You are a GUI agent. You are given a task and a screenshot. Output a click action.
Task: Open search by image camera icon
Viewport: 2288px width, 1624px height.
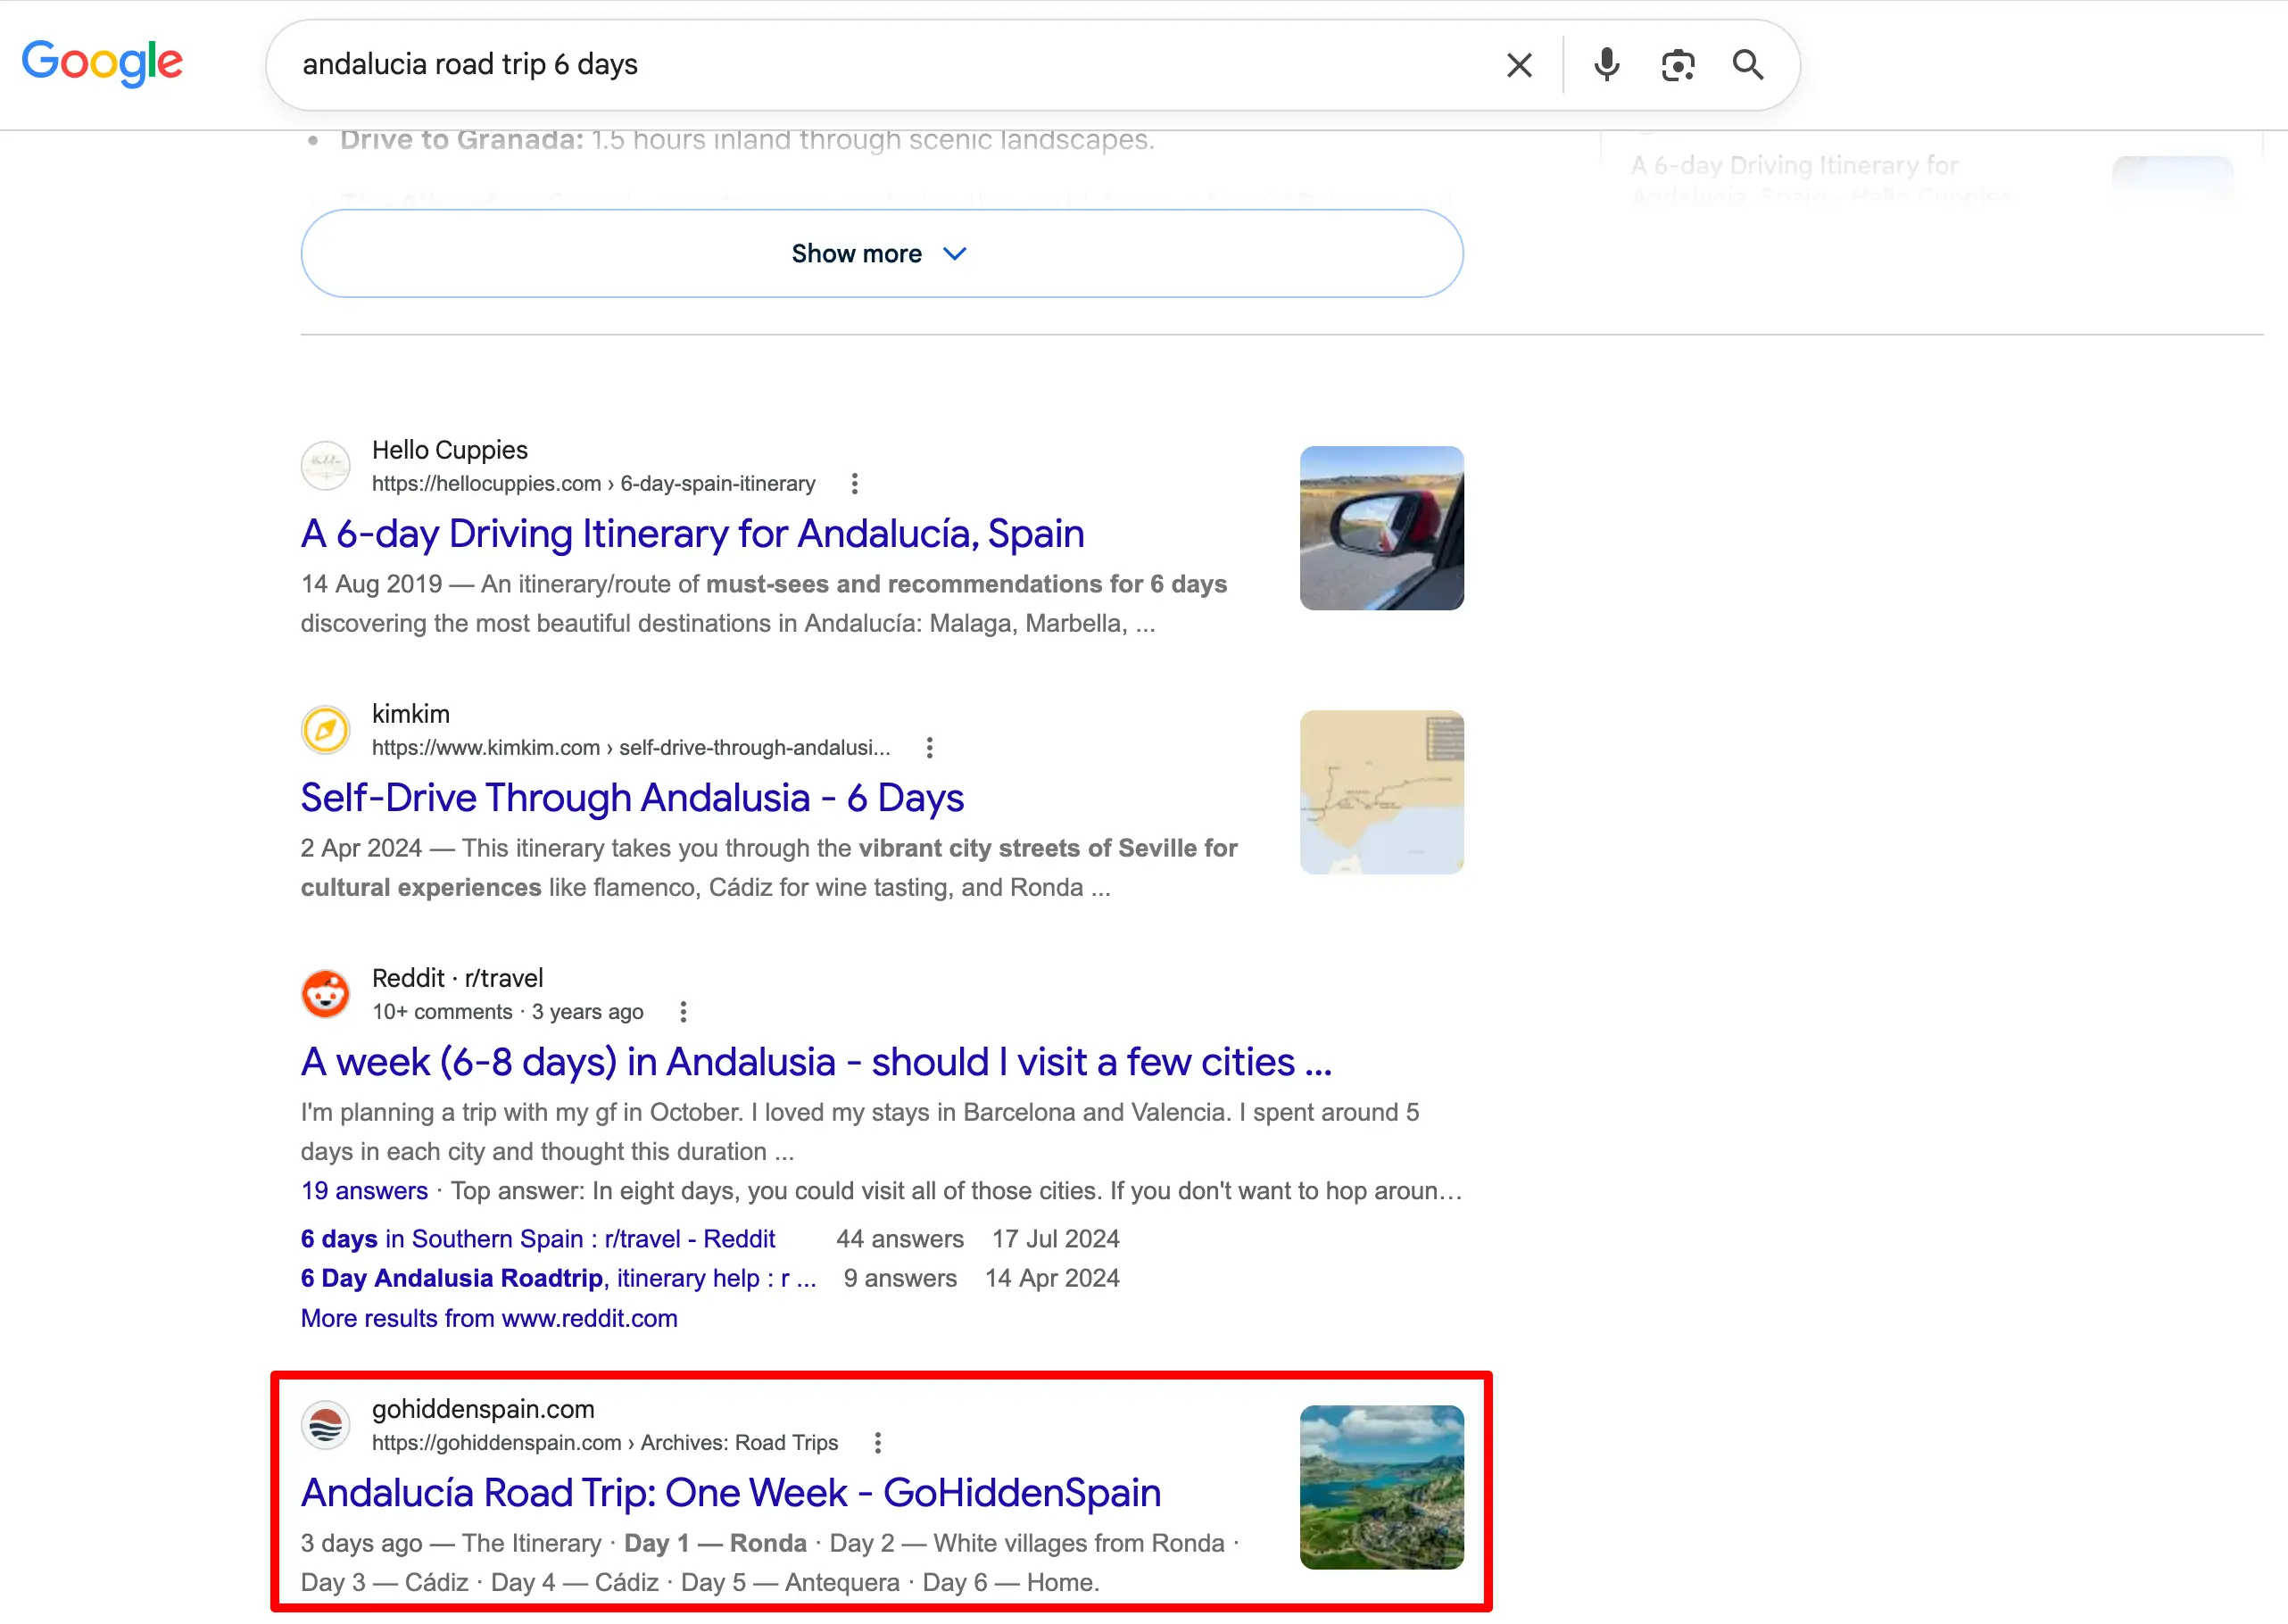point(1677,65)
